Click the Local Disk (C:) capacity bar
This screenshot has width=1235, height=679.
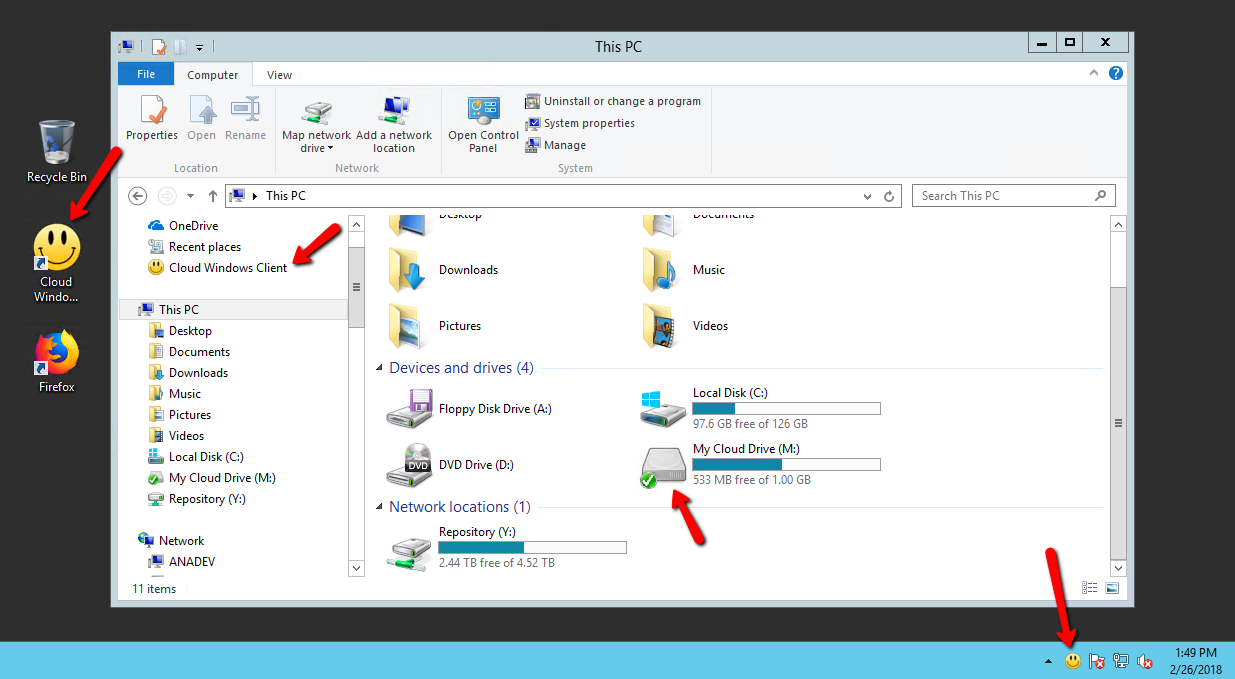(786, 408)
